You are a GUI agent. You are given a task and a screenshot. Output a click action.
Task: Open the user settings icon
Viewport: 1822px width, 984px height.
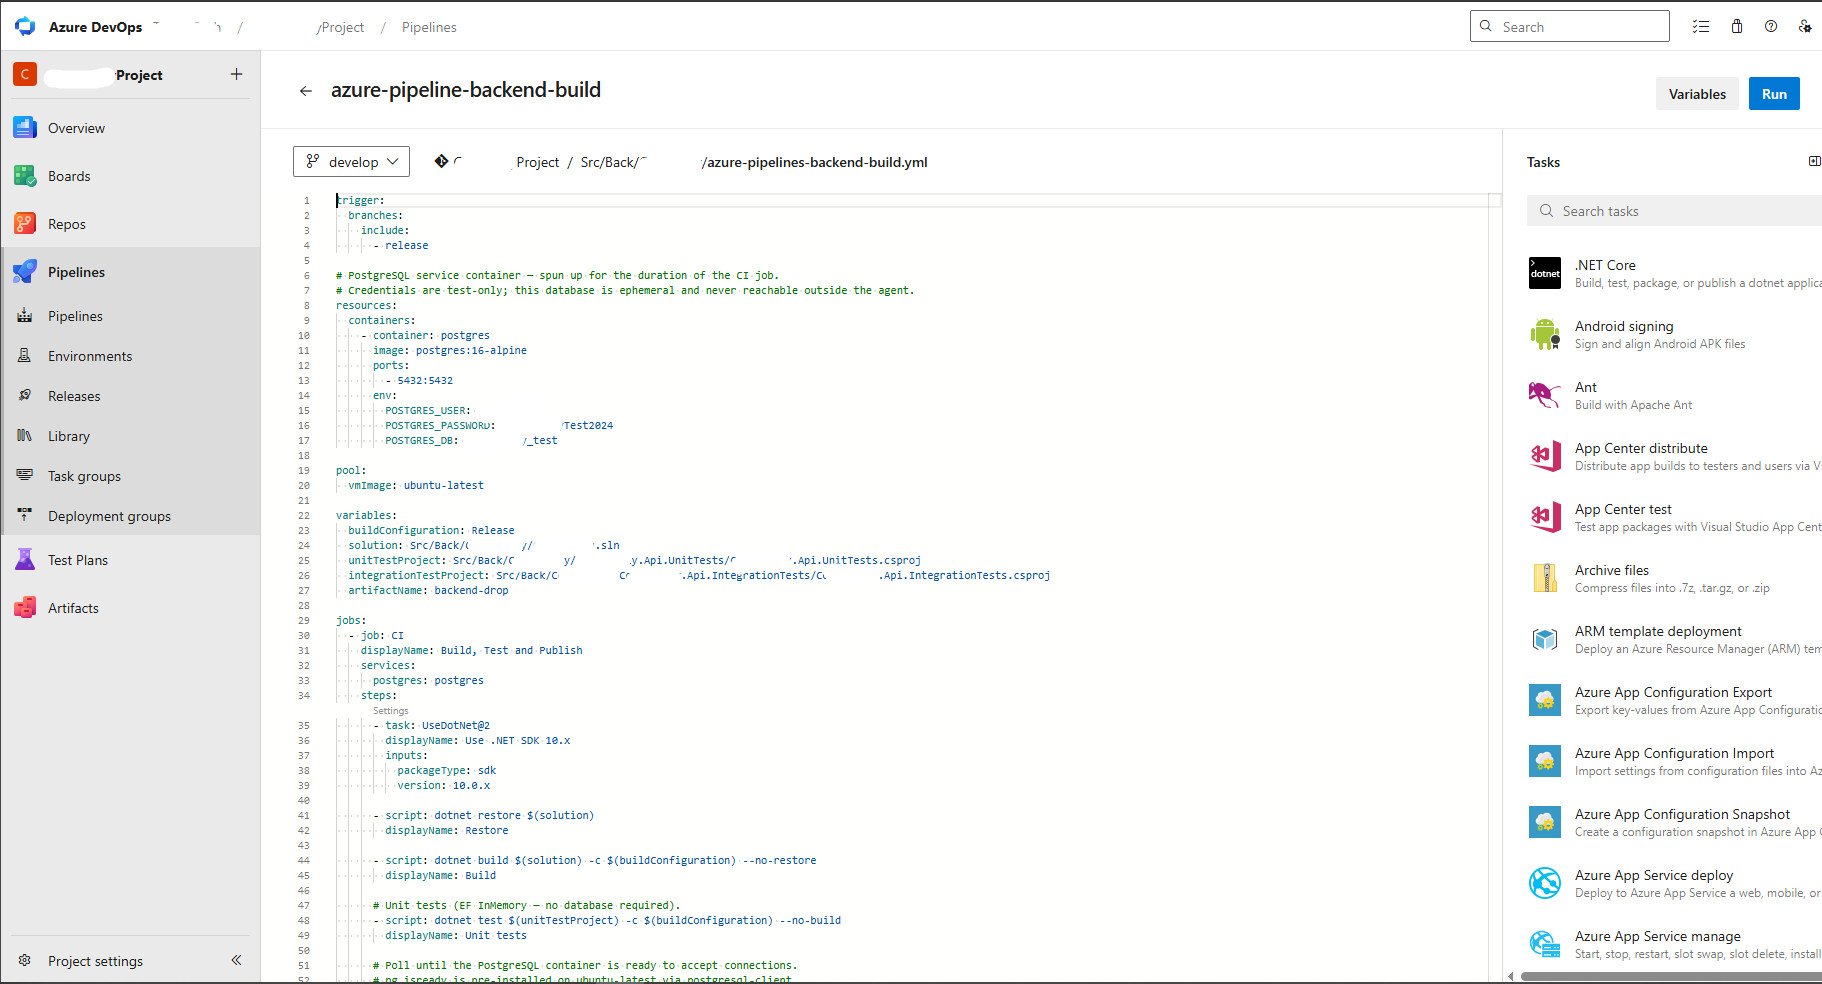click(x=1805, y=27)
